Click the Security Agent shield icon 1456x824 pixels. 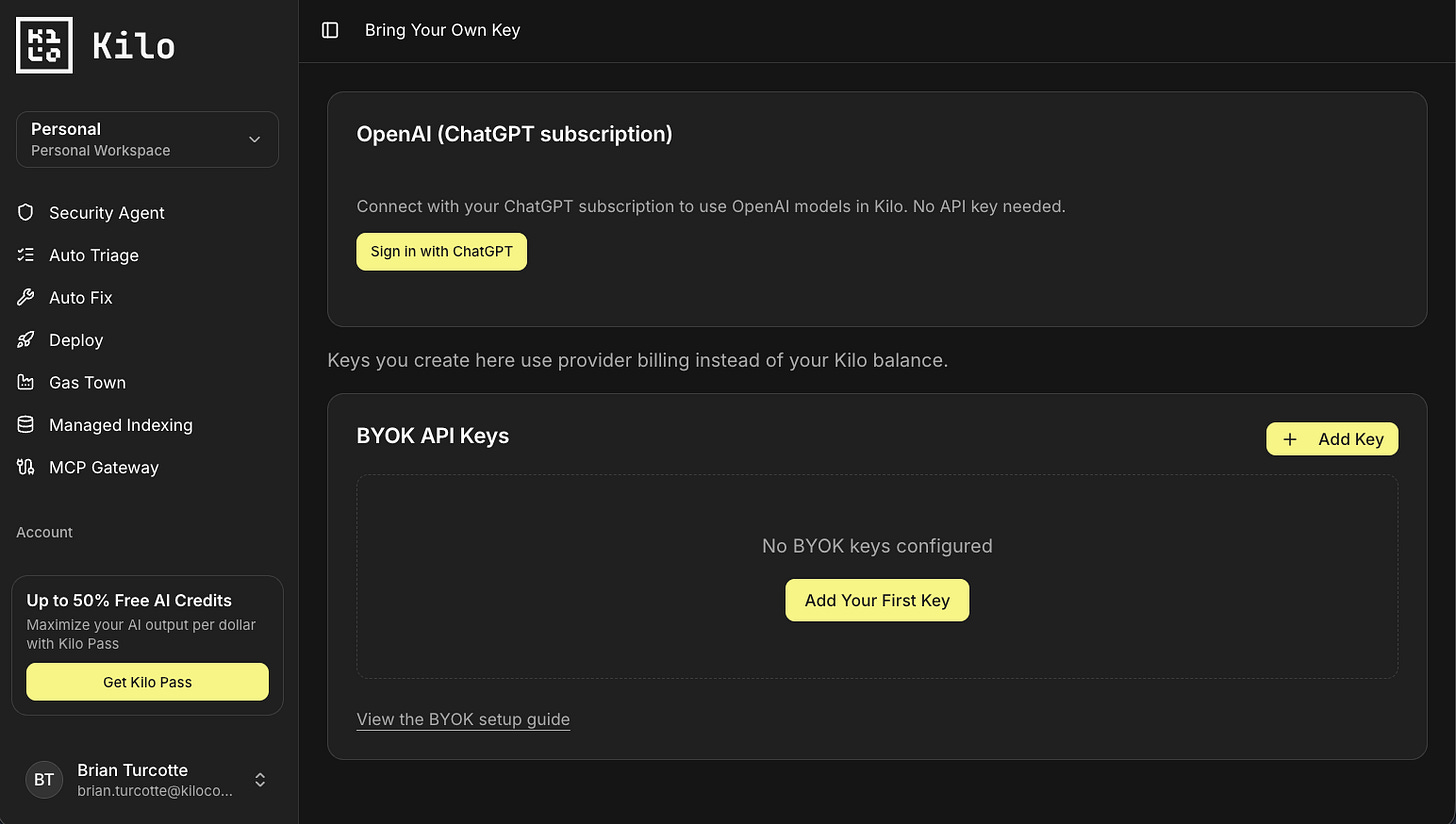(26, 212)
